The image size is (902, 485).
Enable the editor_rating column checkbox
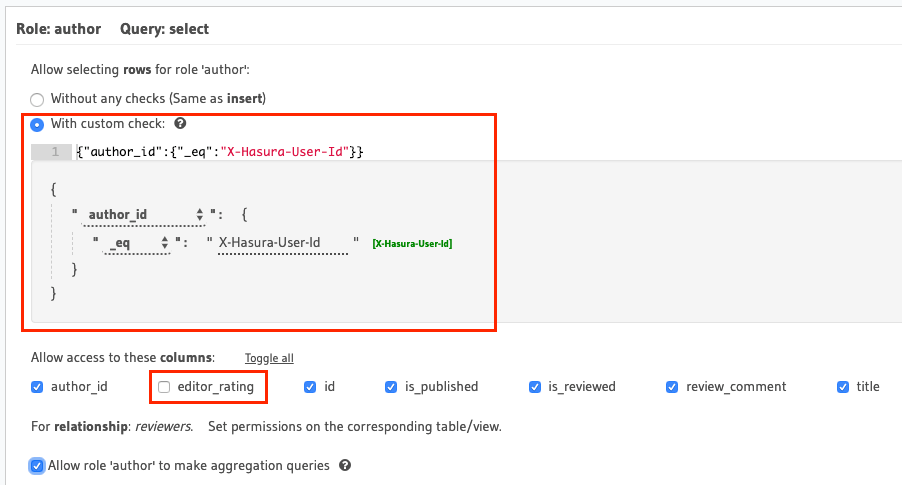pyautogui.click(x=165, y=387)
